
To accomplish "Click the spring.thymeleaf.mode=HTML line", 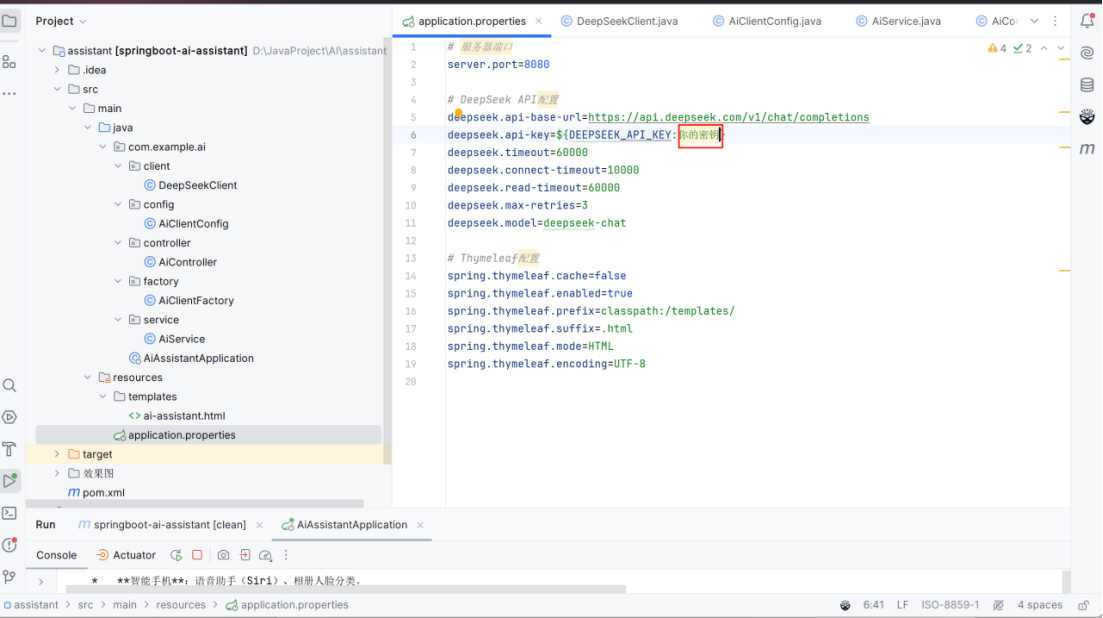I will tap(530, 346).
